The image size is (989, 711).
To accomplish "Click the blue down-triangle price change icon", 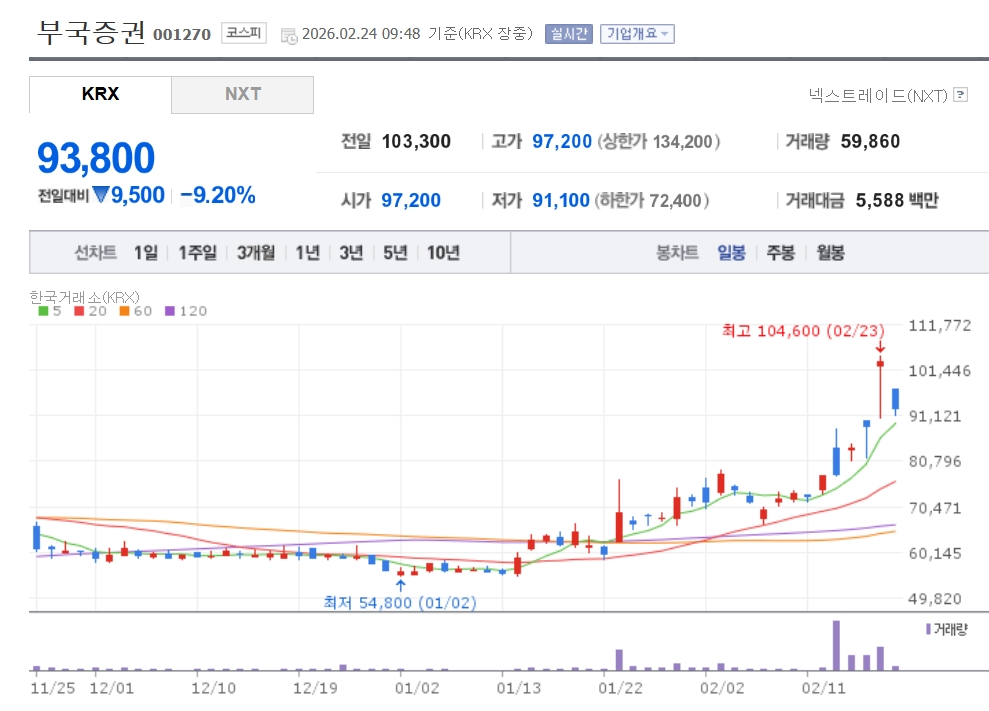I will 99,195.
